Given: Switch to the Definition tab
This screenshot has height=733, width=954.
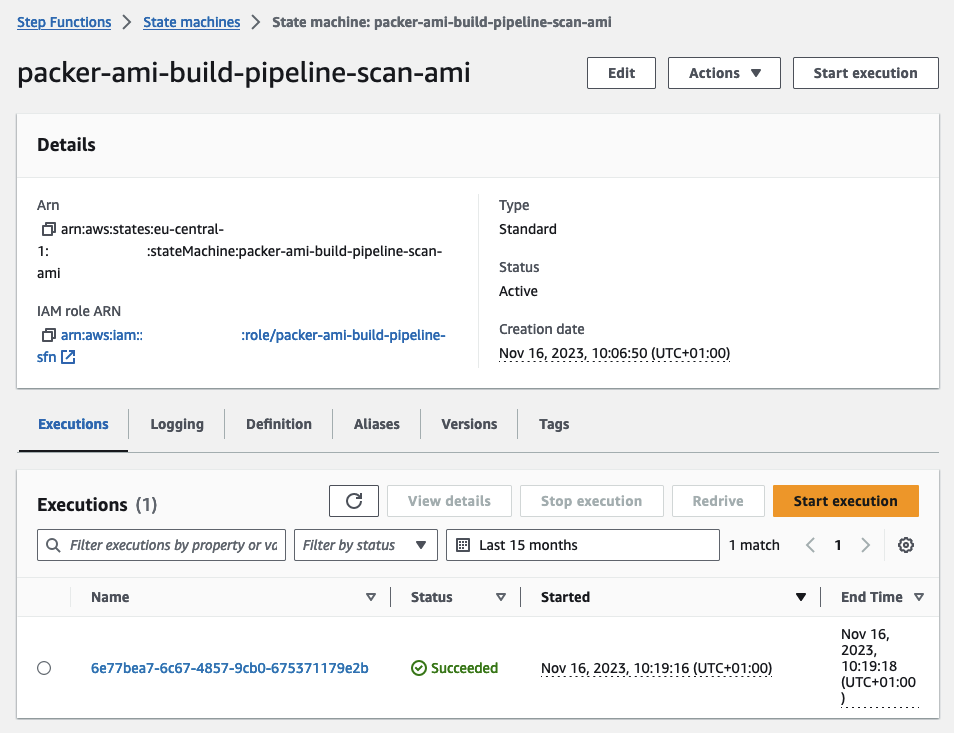Looking at the screenshot, I should pyautogui.click(x=279, y=424).
